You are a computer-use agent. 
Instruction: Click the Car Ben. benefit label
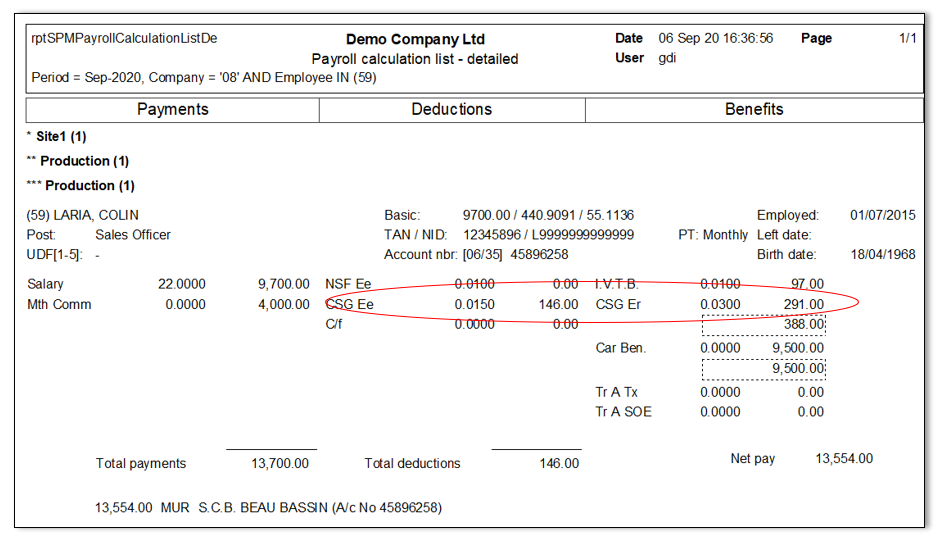(621, 349)
